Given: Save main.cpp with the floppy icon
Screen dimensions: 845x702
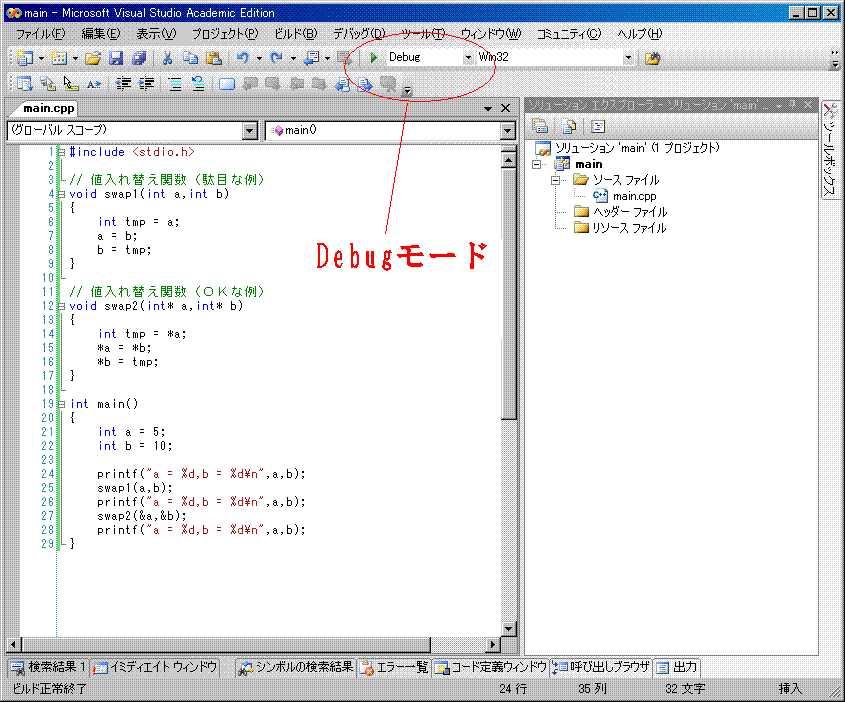Looking at the screenshot, I should 116,58.
